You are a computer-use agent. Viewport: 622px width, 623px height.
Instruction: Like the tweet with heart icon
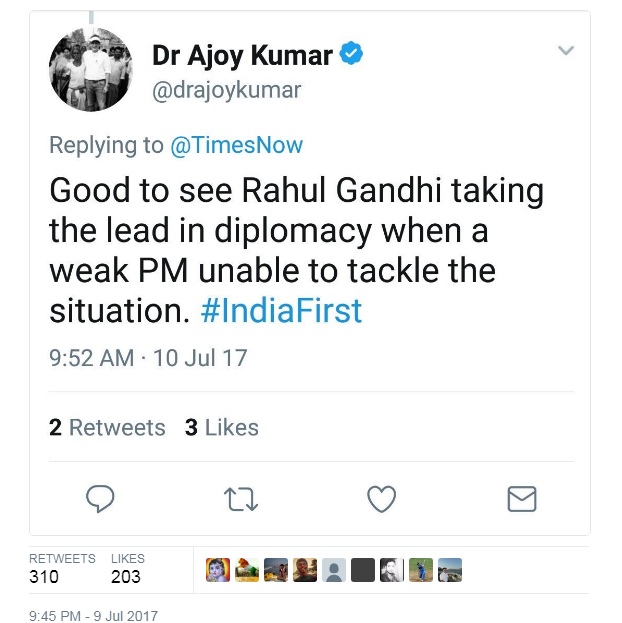pyautogui.click(x=381, y=498)
